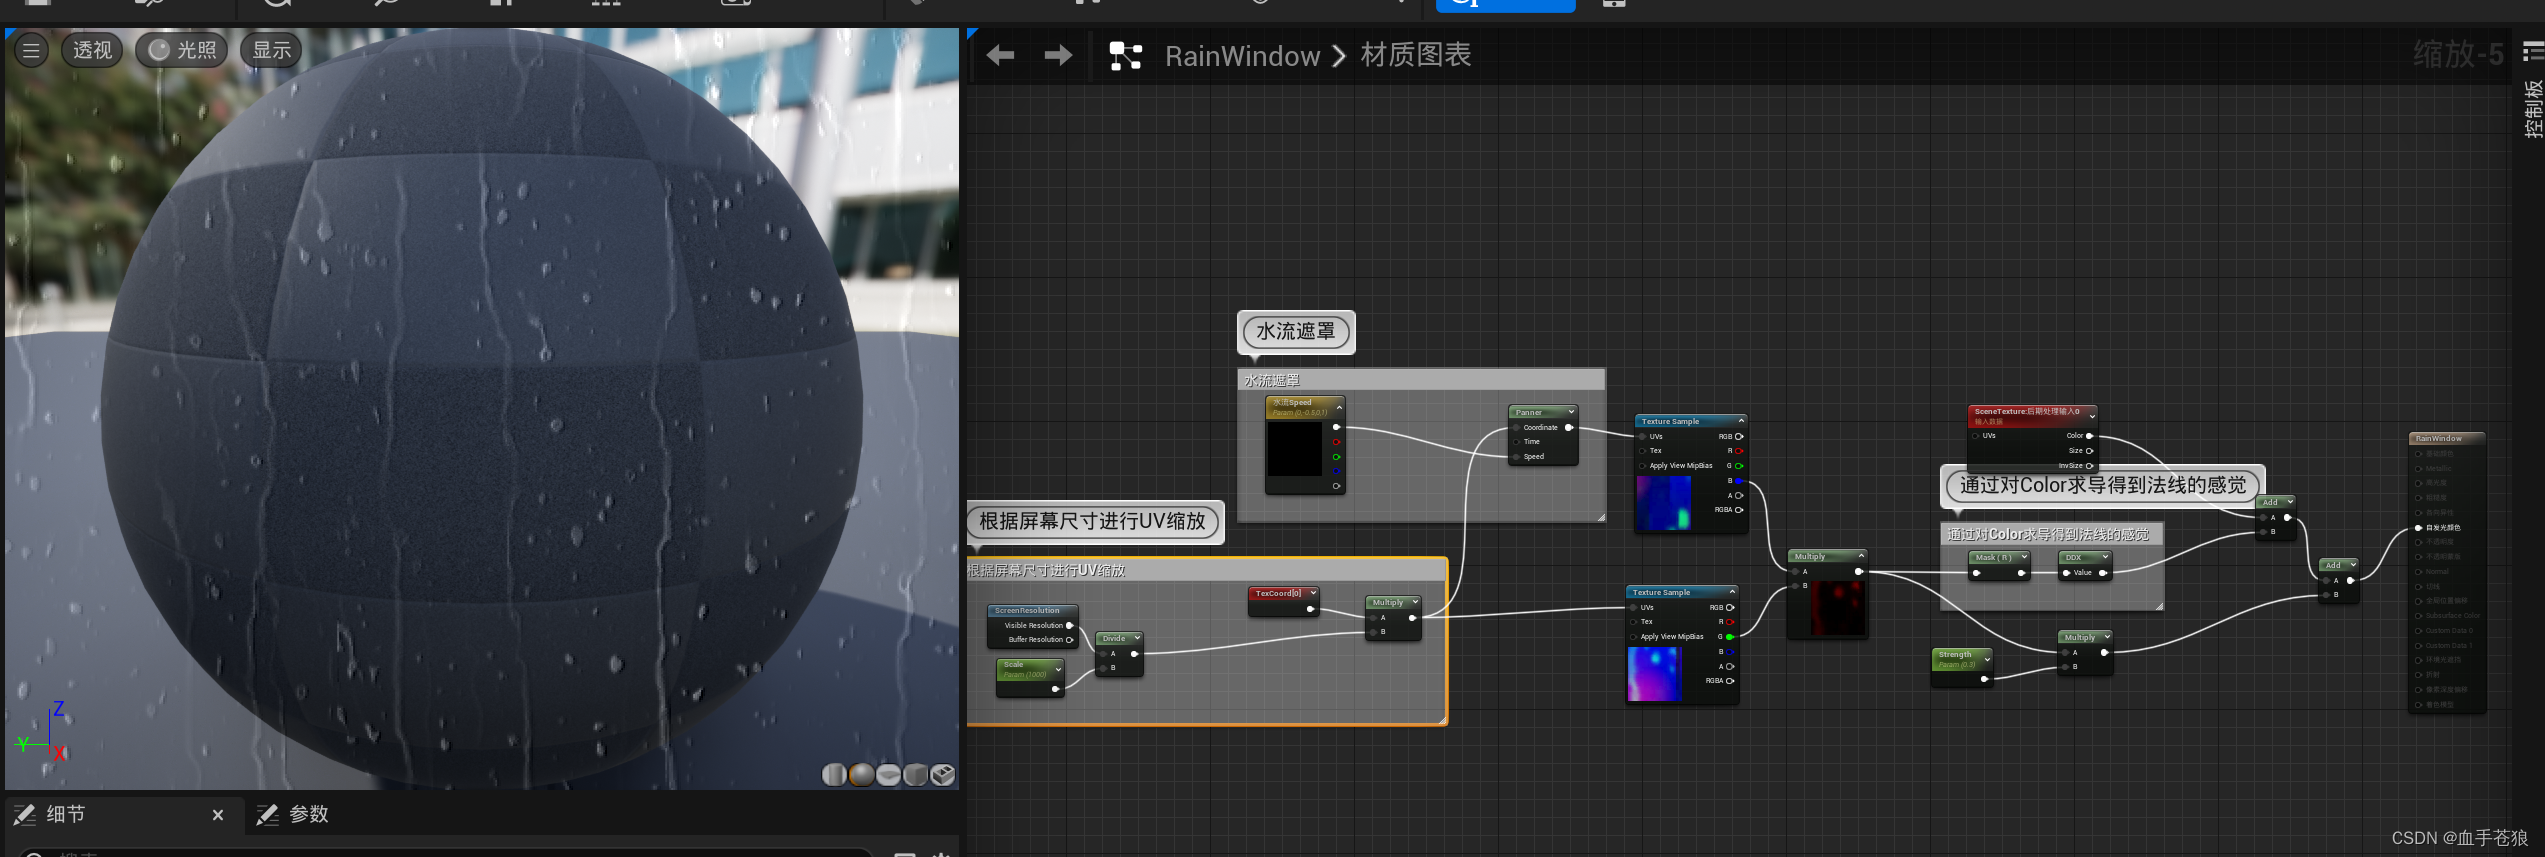2545x857 pixels.
Task: Click Buffer Resolution output pin
Action: [x=1069, y=640]
